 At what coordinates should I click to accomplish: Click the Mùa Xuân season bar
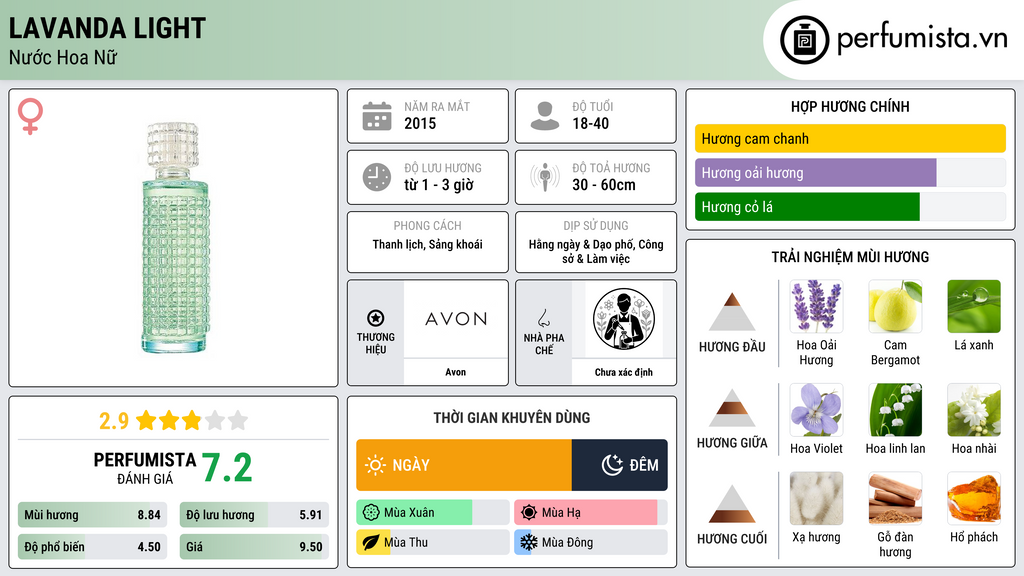[x=432, y=513]
